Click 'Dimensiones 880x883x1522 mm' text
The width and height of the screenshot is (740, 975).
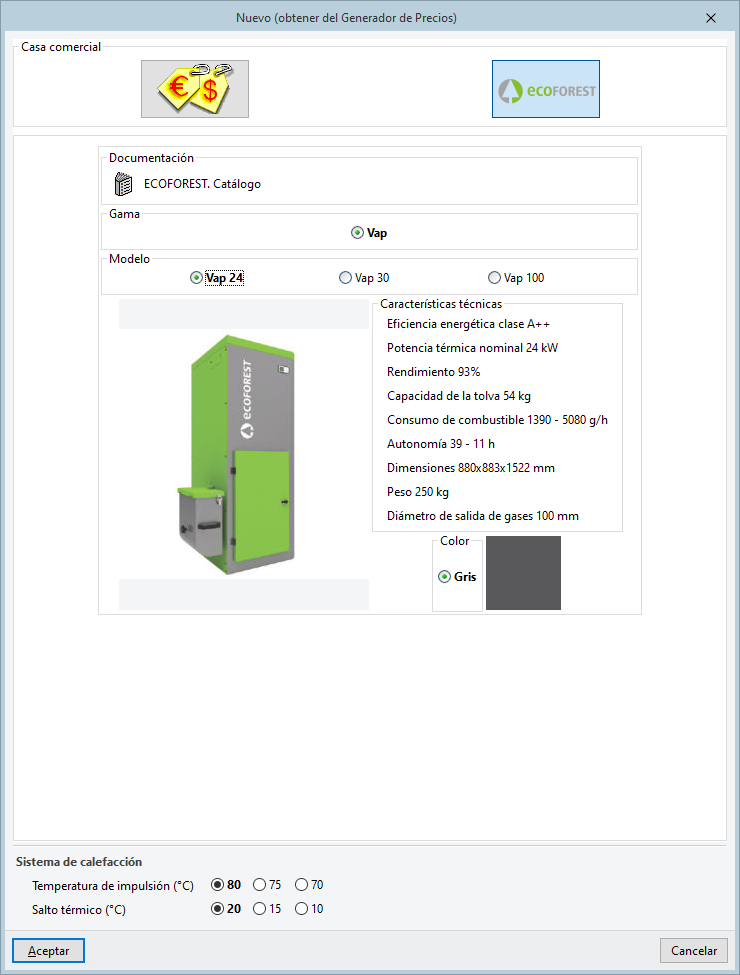471,468
